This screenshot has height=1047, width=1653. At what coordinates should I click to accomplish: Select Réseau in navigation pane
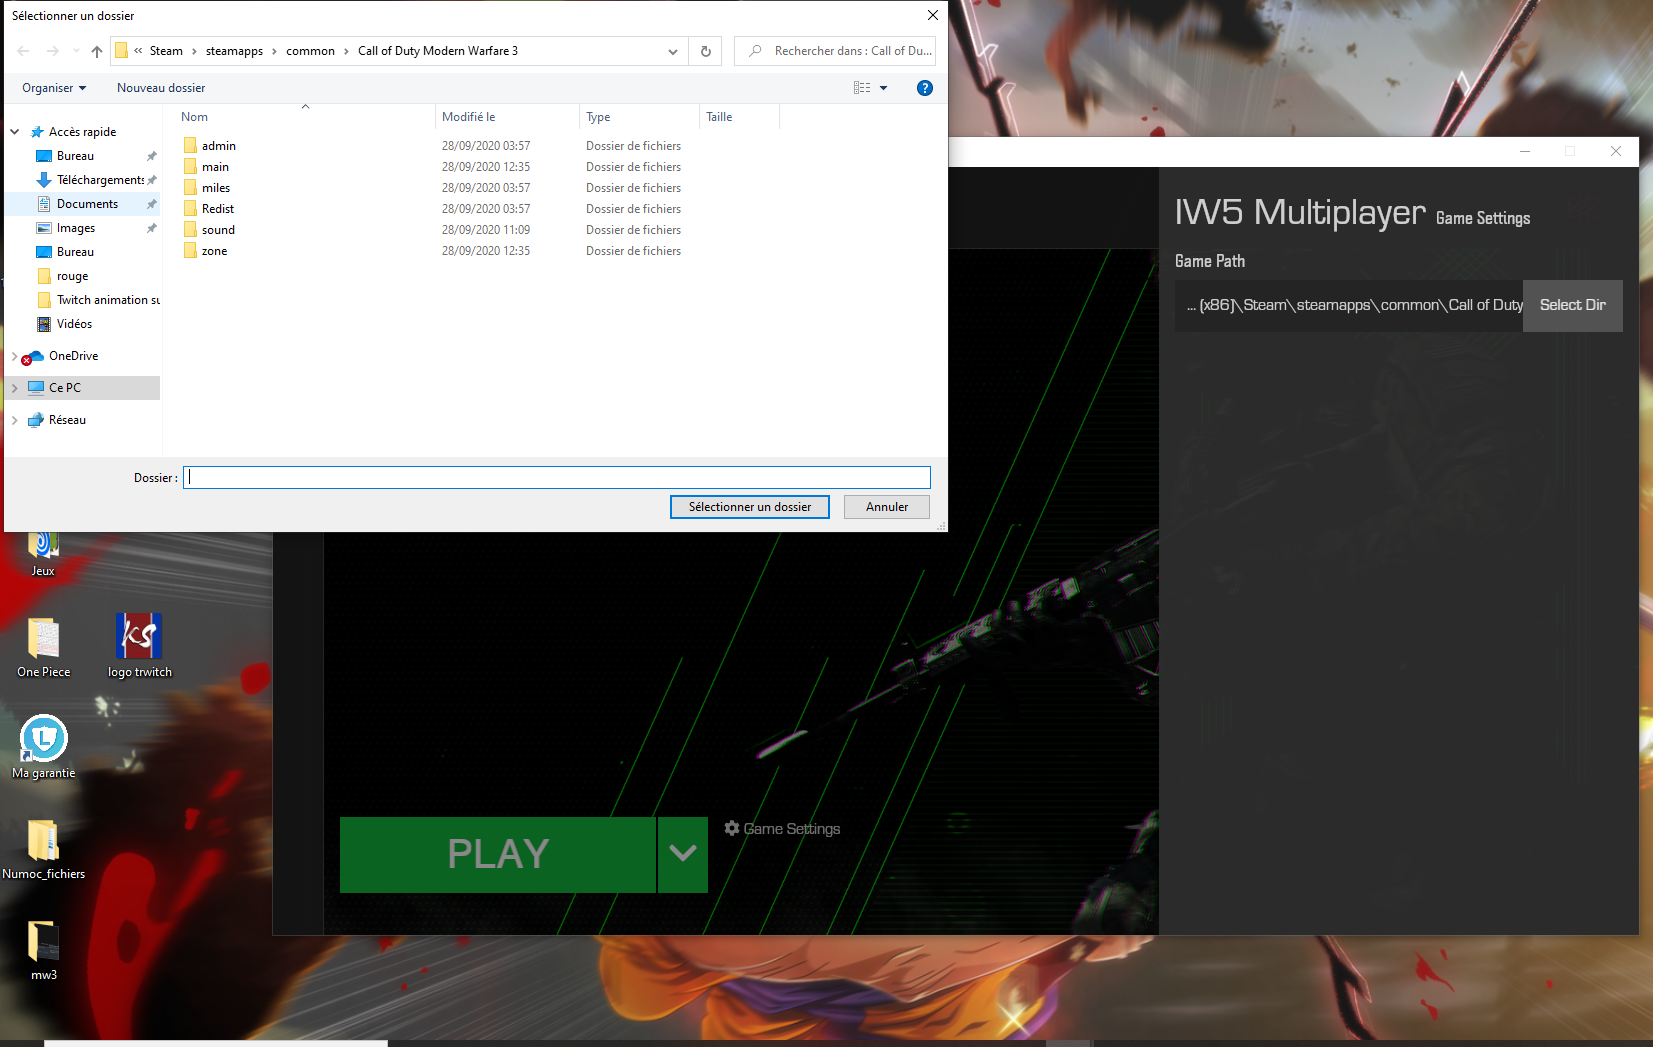tap(67, 420)
